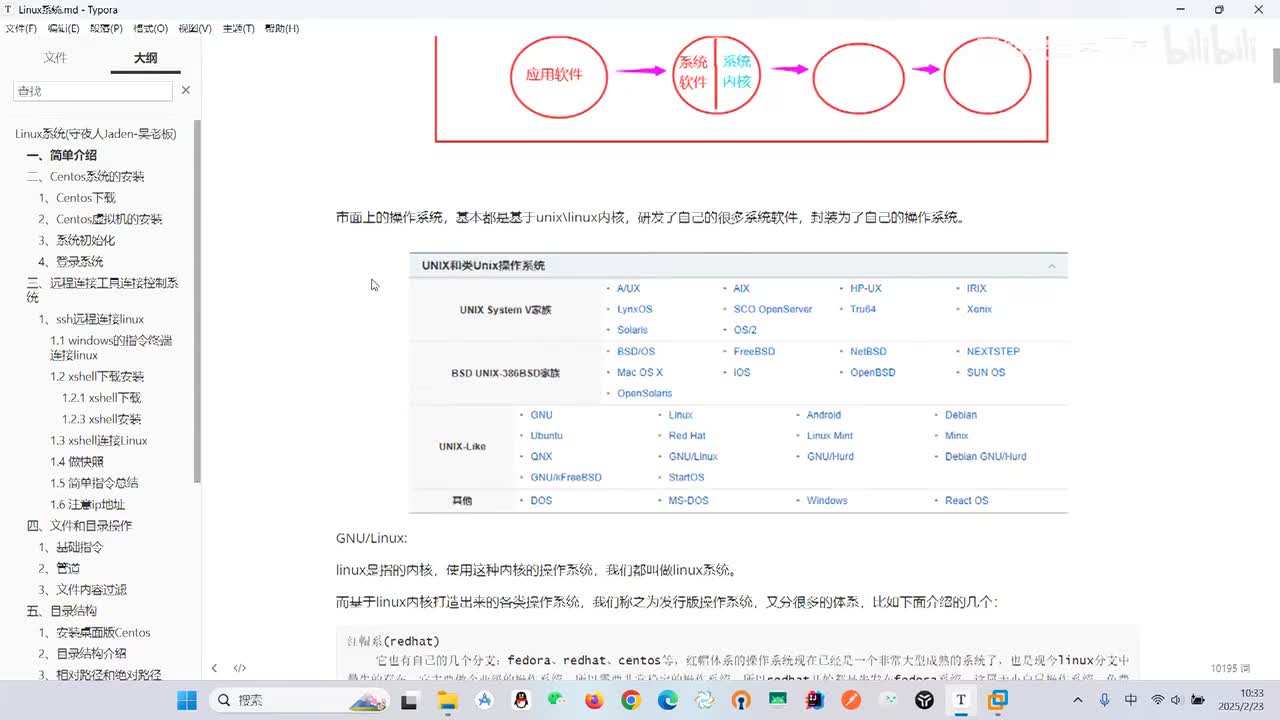This screenshot has width=1280, height=720.
Task: Go to outline item 3、系统初始化
Action: (x=77, y=240)
